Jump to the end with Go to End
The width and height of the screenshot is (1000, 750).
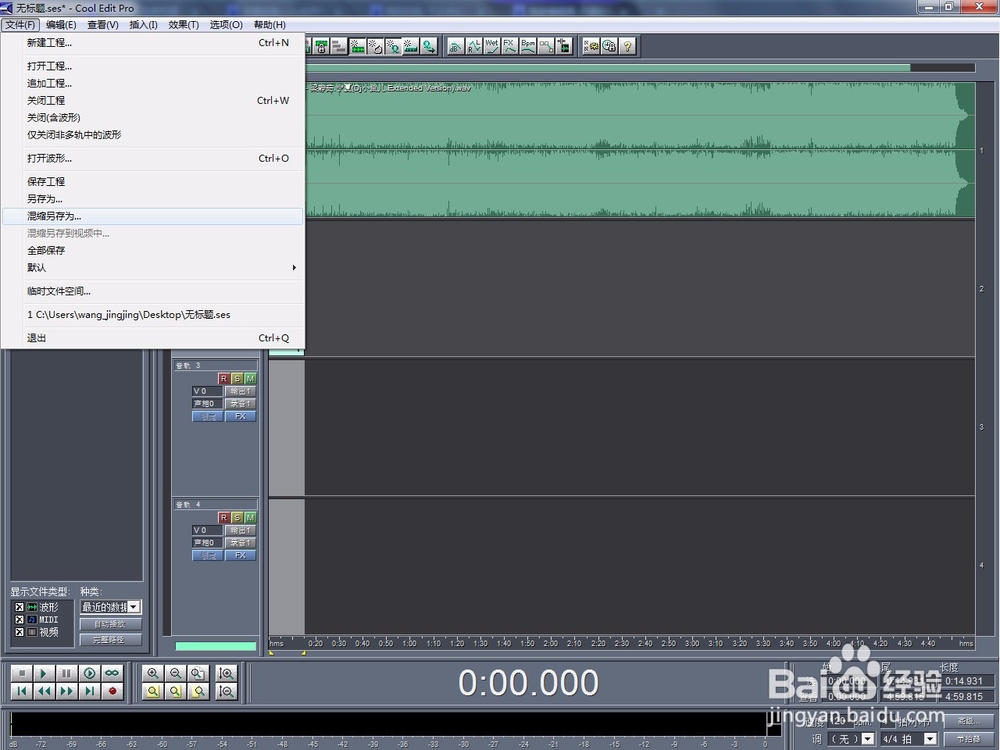[x=90, y=691]
